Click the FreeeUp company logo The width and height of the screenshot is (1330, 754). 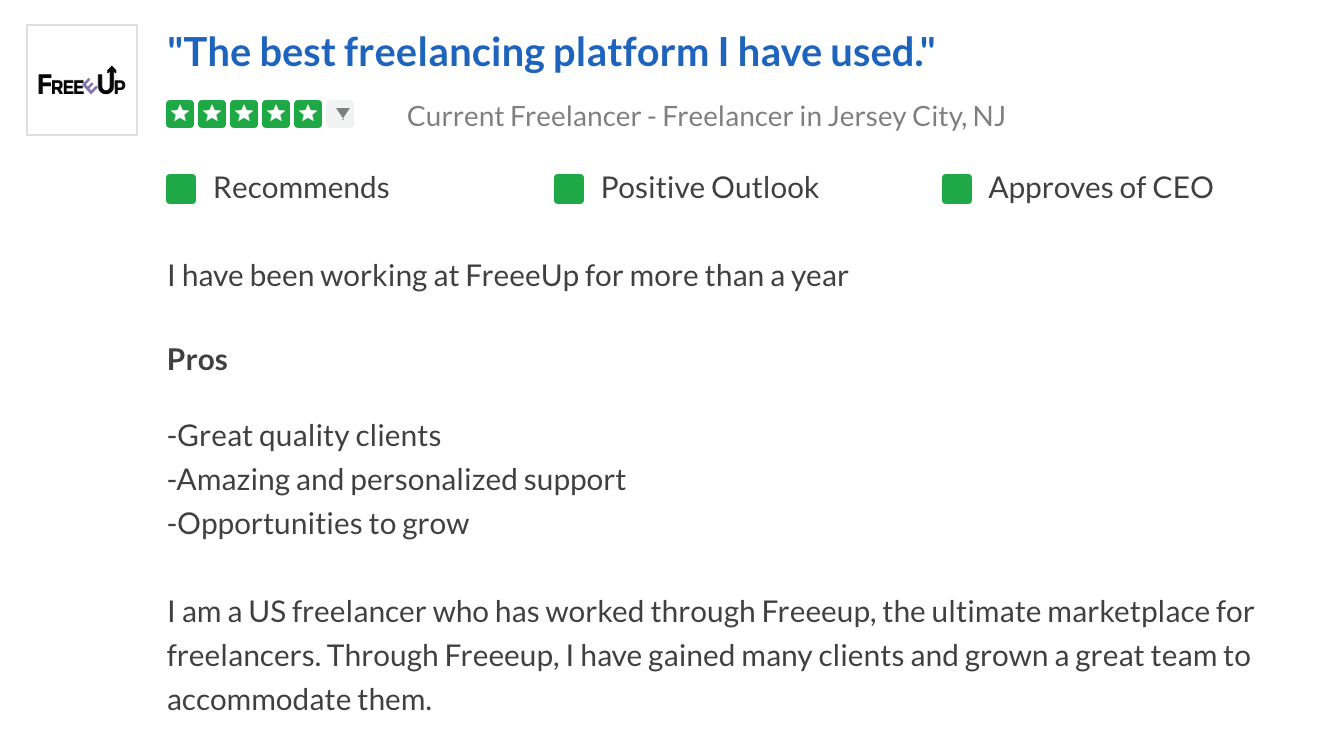coord(82,81)
